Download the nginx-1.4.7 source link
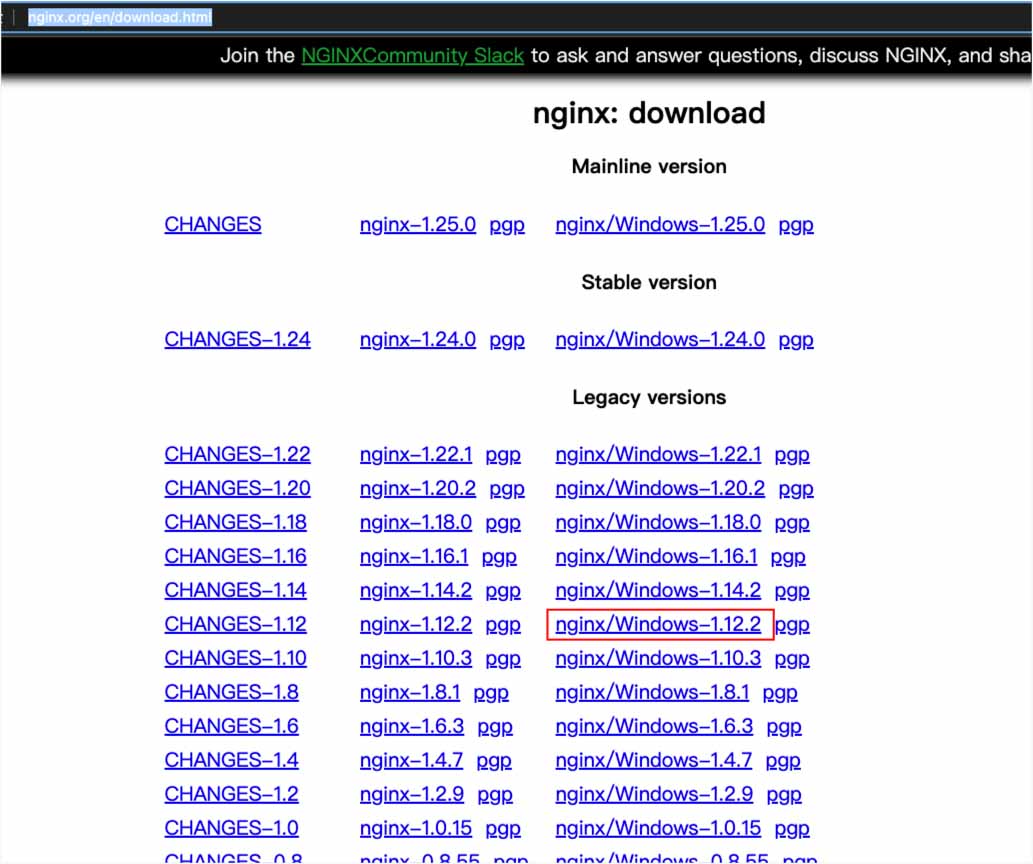 (x=411, y=761)
